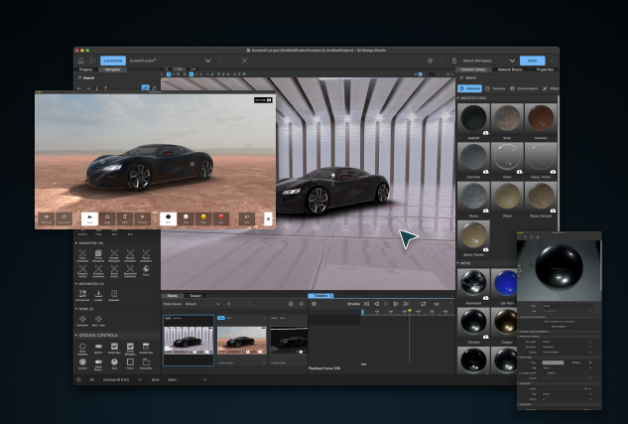
Task: Click the X close icon in top toolbar
Action: point(244,60)
